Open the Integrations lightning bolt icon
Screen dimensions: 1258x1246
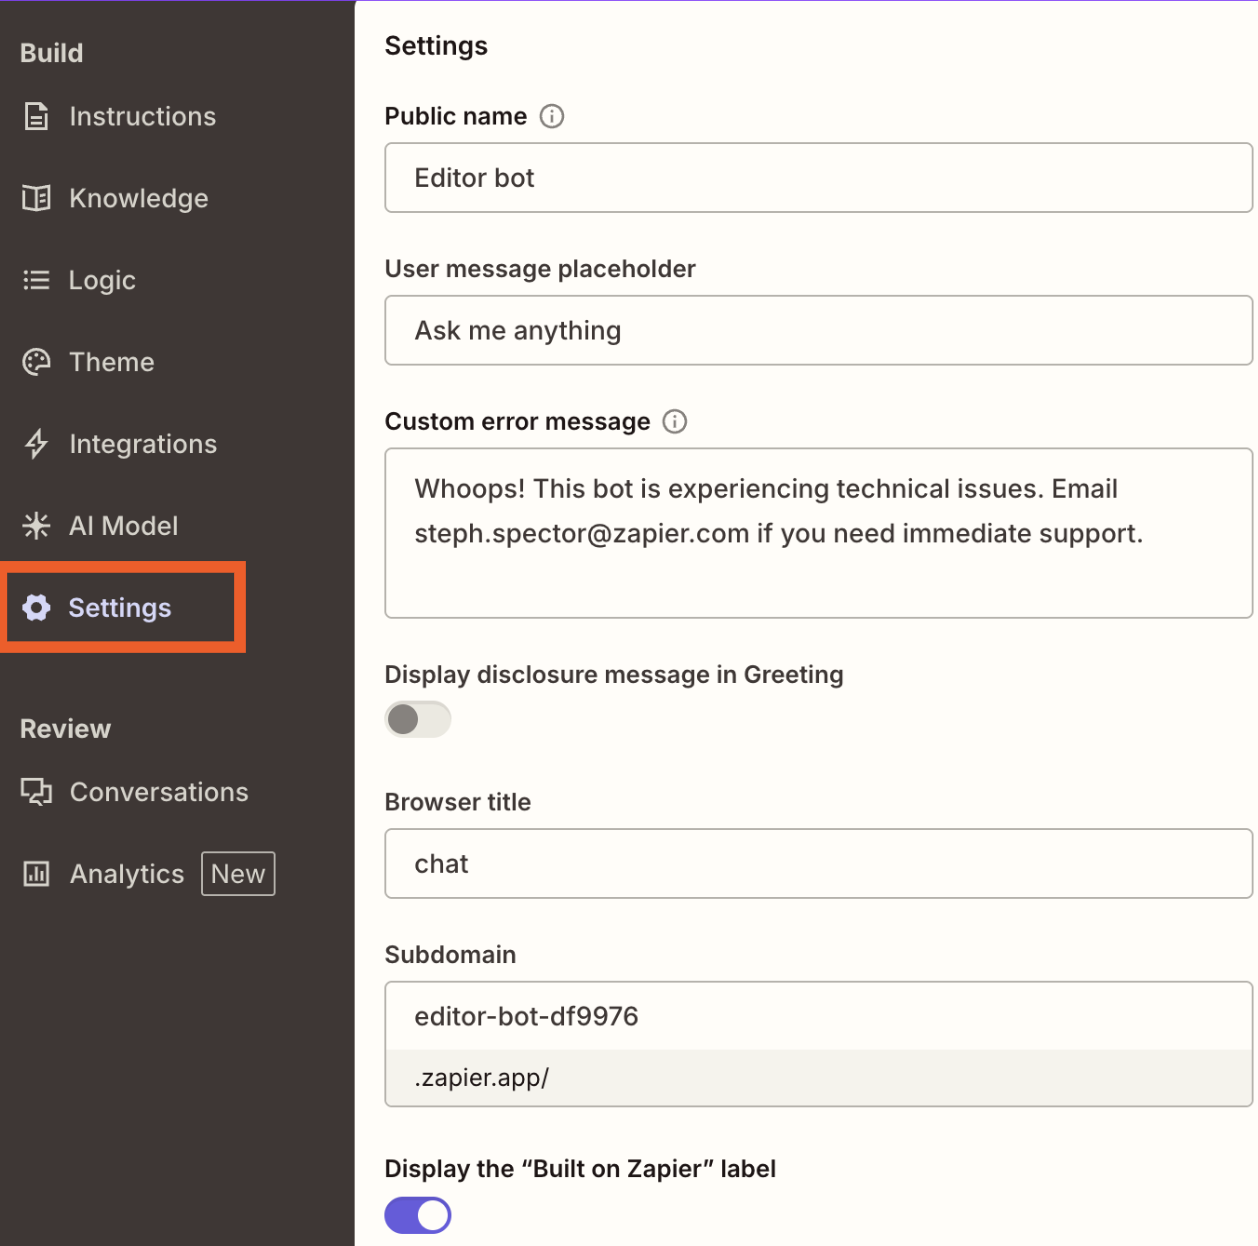[35, 444]
